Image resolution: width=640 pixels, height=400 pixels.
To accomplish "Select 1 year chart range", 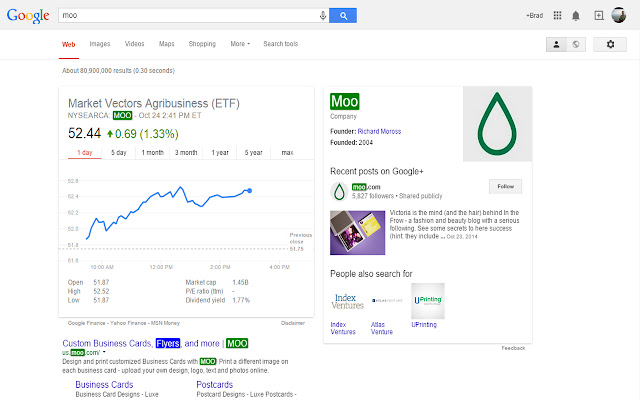I will 220,153.
